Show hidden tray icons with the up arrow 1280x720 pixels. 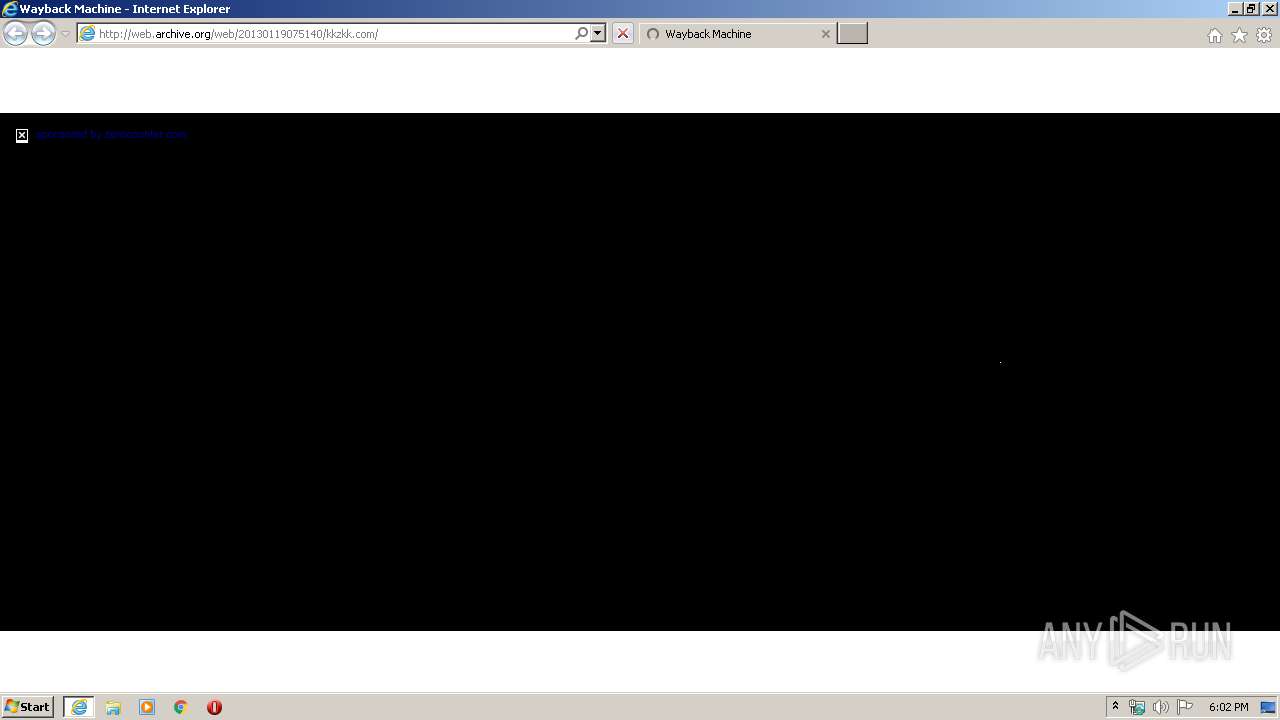(1116, 707)
